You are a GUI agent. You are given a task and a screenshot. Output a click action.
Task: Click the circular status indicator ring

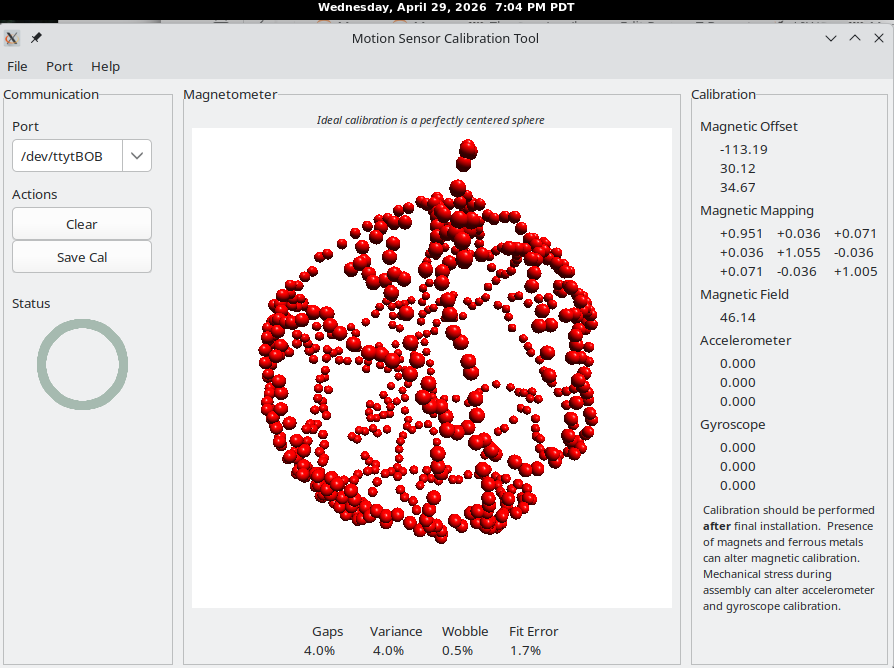click(x=83, y=364)
